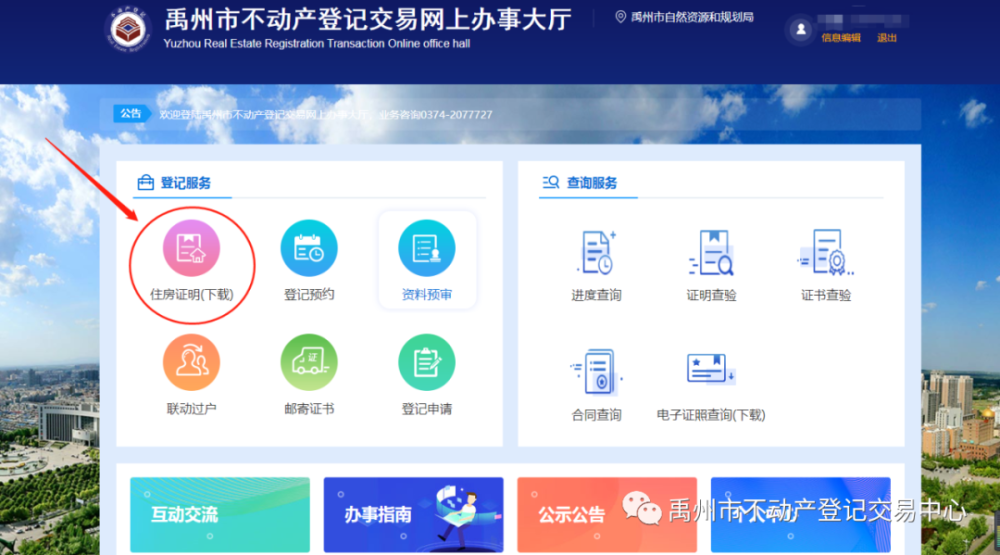Open the rightmost blue banner card
This screenshot has width=1000, height=555.
click(x=800, y=514)
